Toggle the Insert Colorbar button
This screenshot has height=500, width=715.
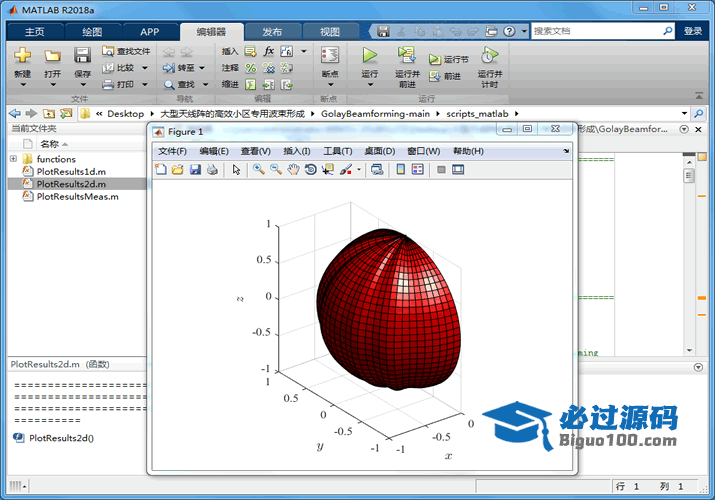tap(401, 170)
